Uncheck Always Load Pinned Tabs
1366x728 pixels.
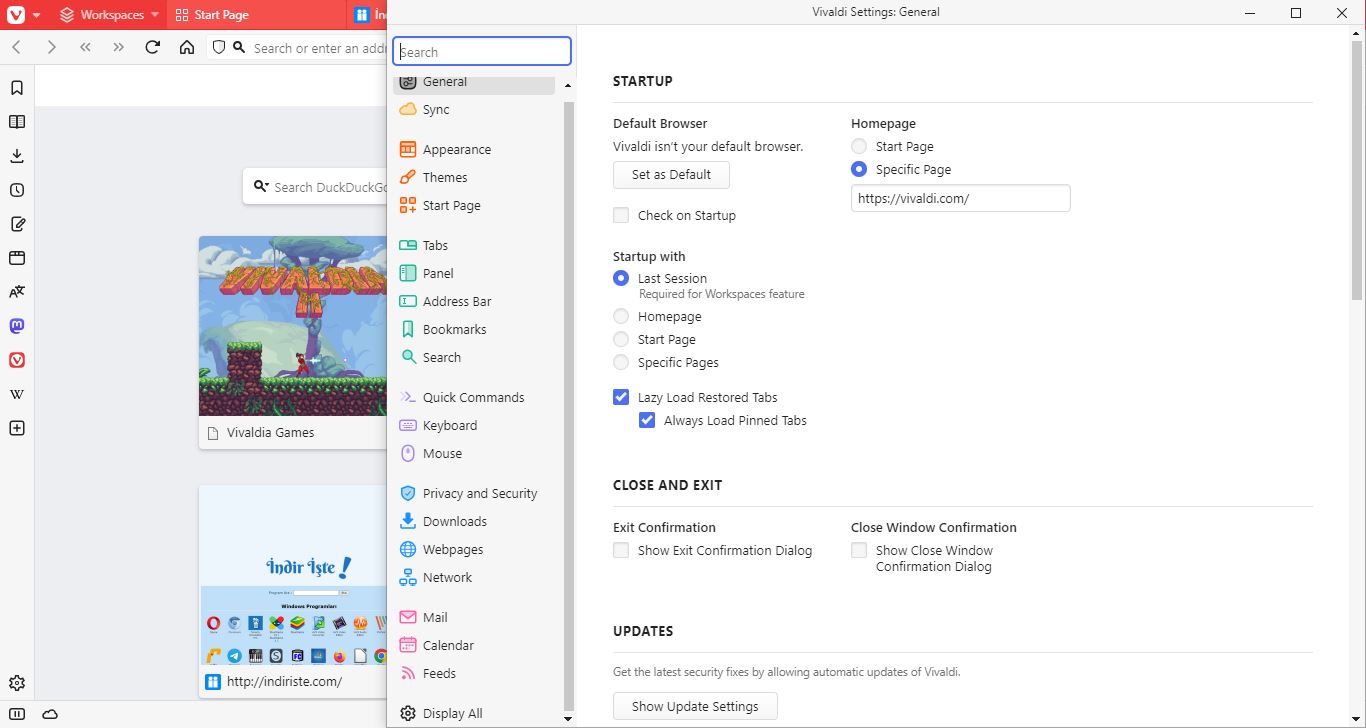tap(647, 420)
